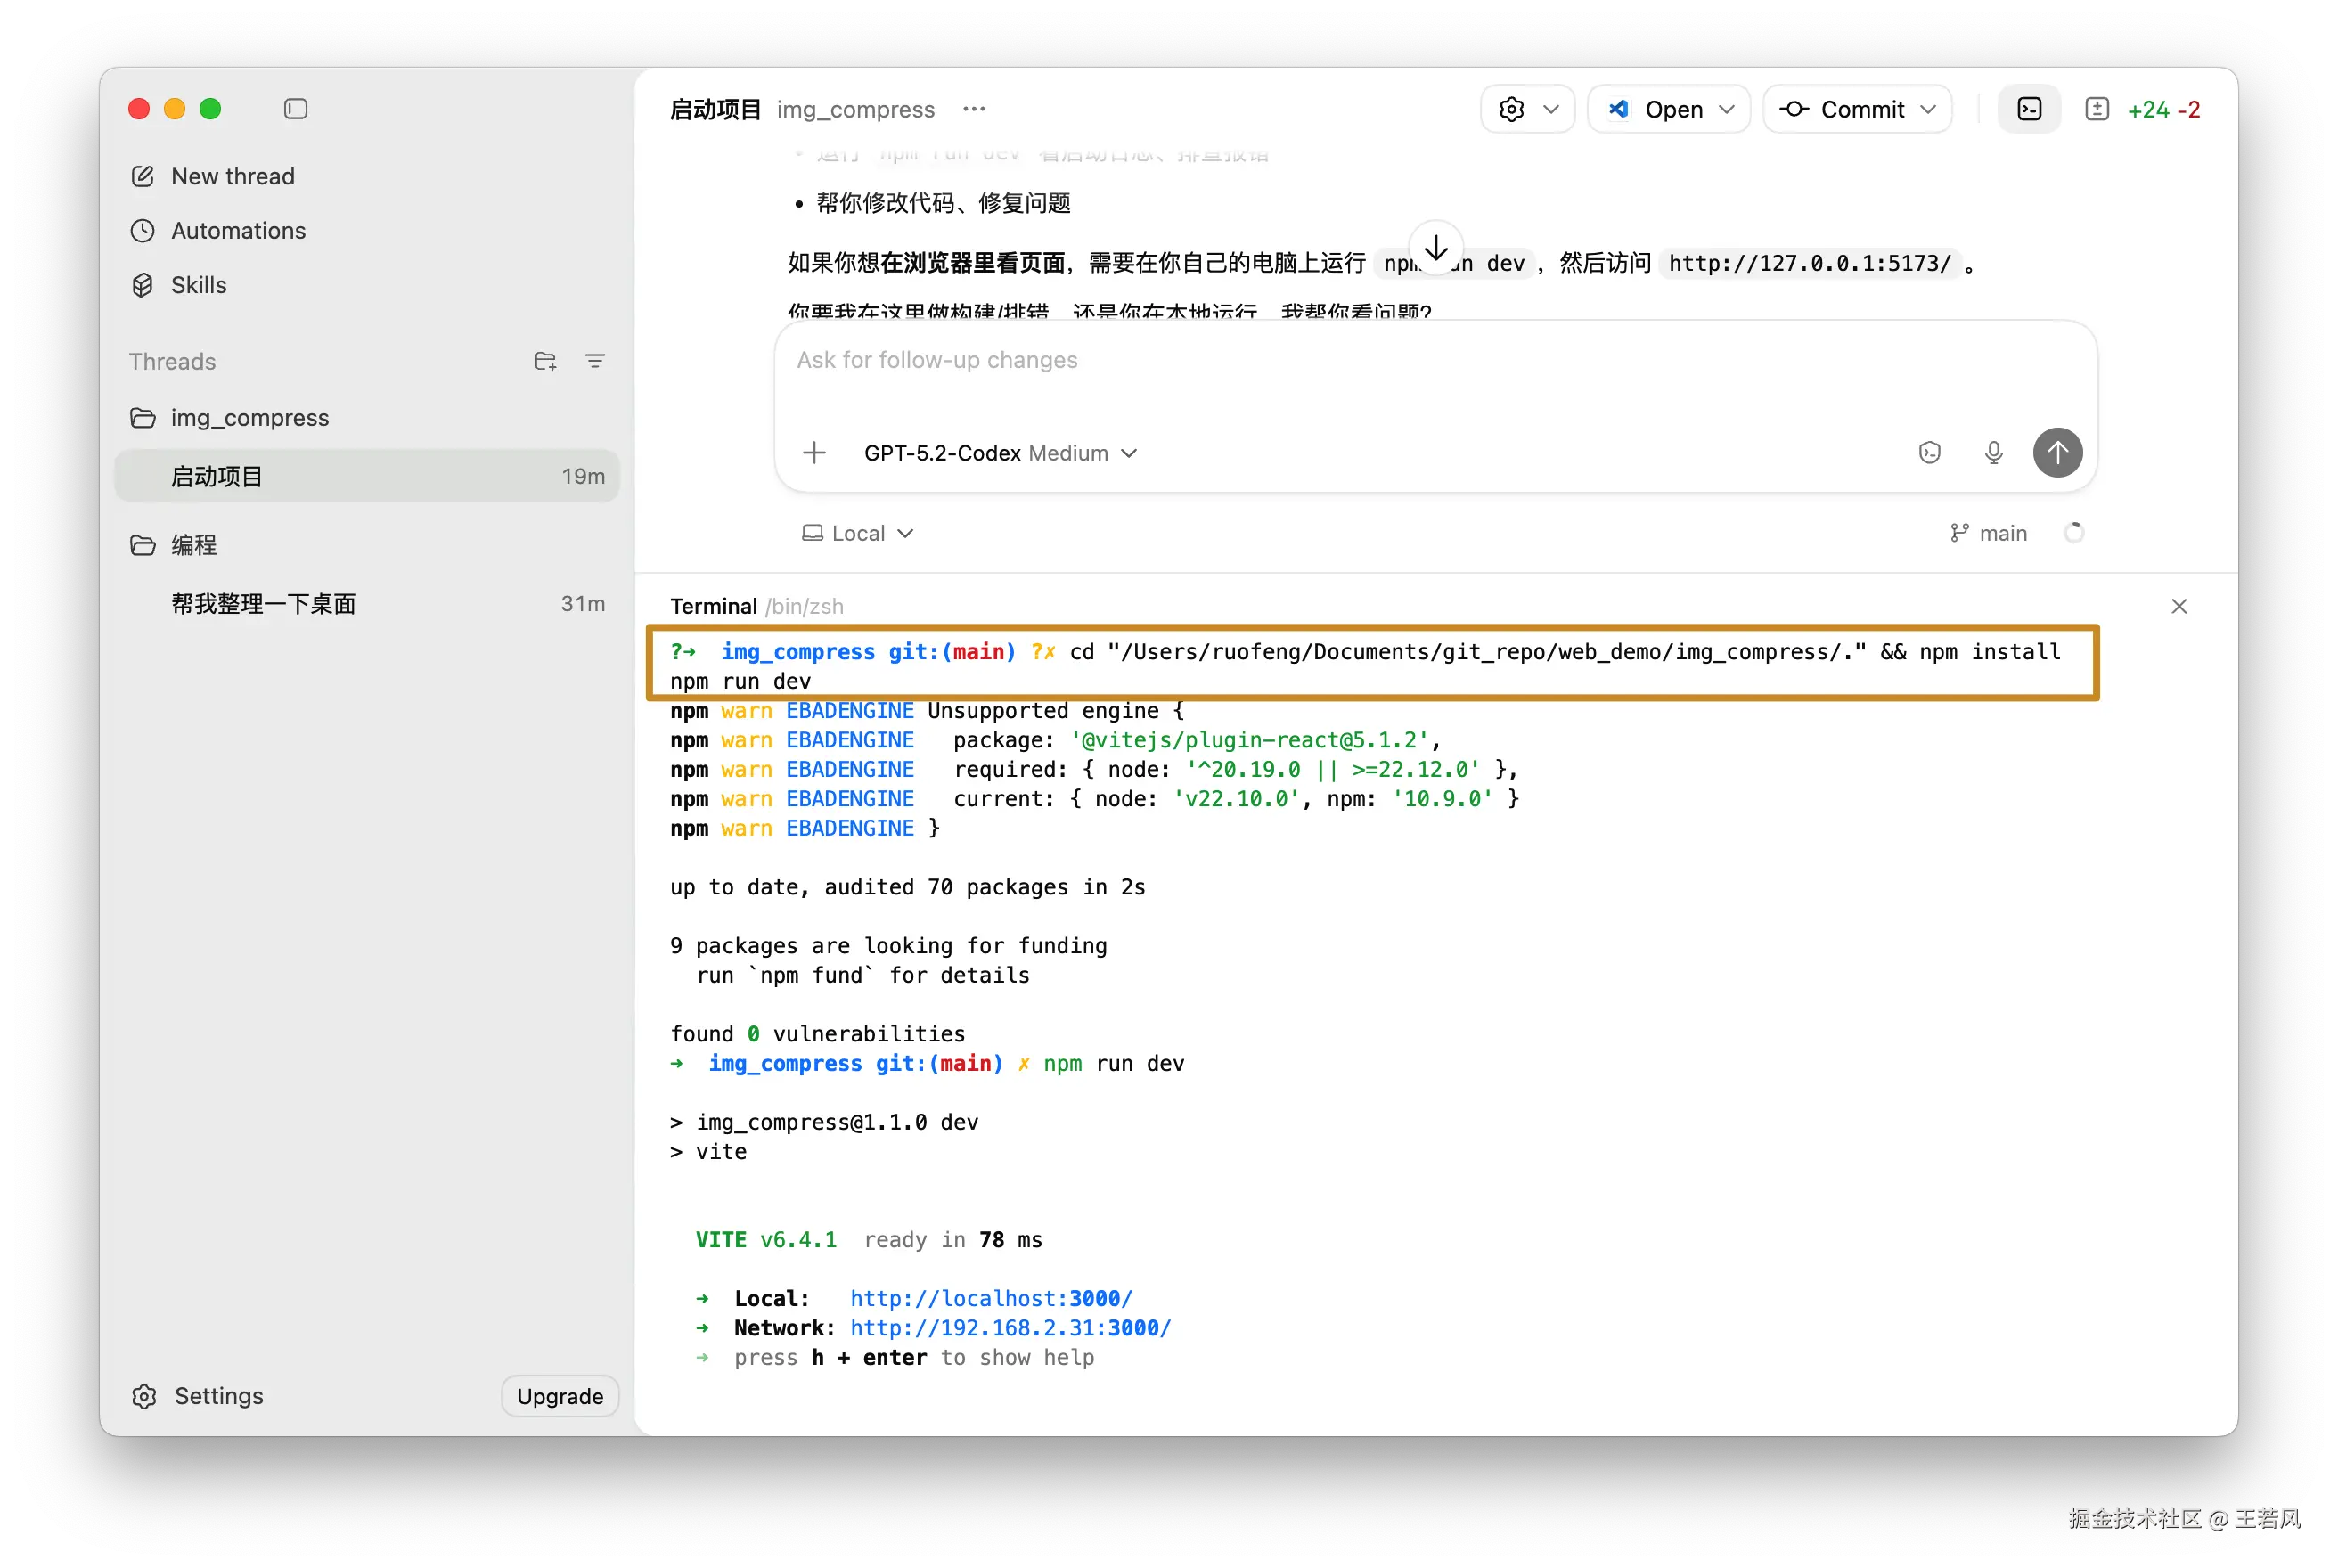Click the Upgrade button
The width and height of the screenshot is (2338, 1568).
[560, 1396]
